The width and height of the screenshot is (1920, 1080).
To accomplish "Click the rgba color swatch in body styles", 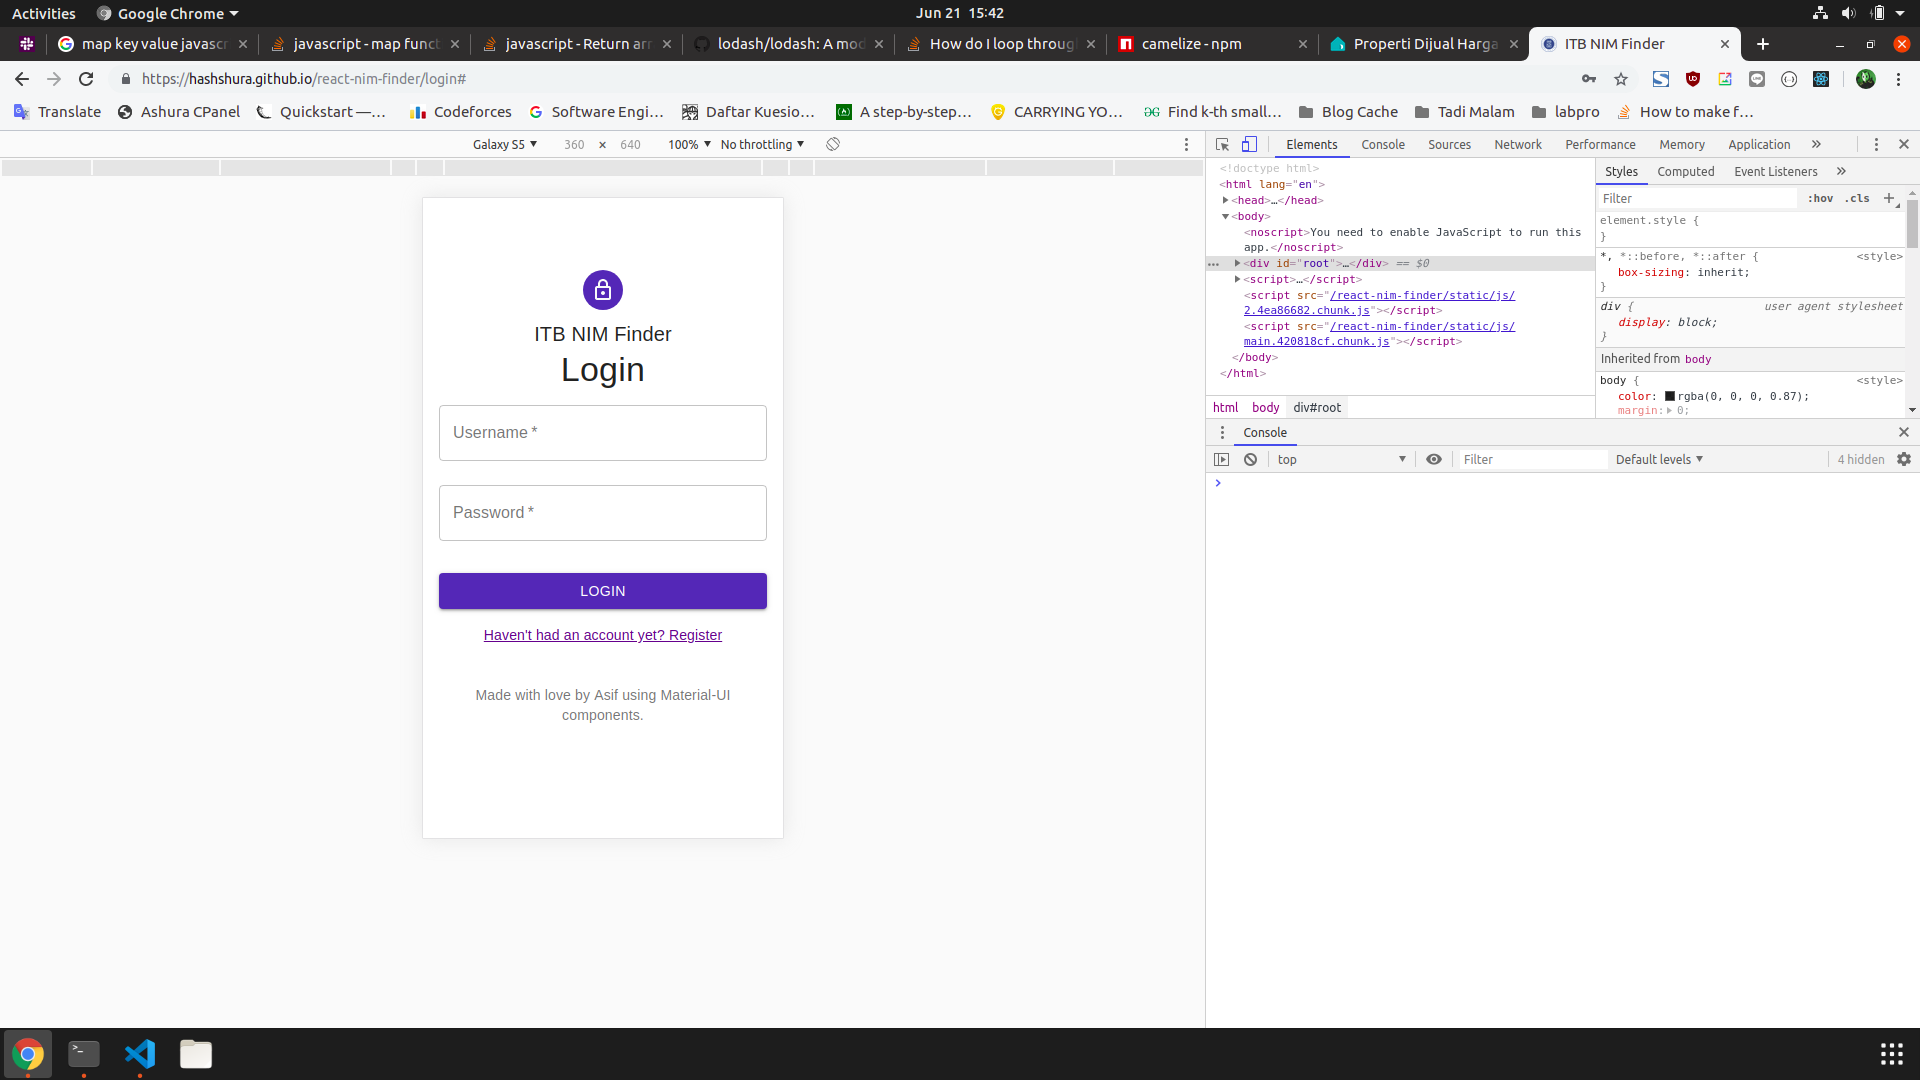I will click(x=1671, y=396).
